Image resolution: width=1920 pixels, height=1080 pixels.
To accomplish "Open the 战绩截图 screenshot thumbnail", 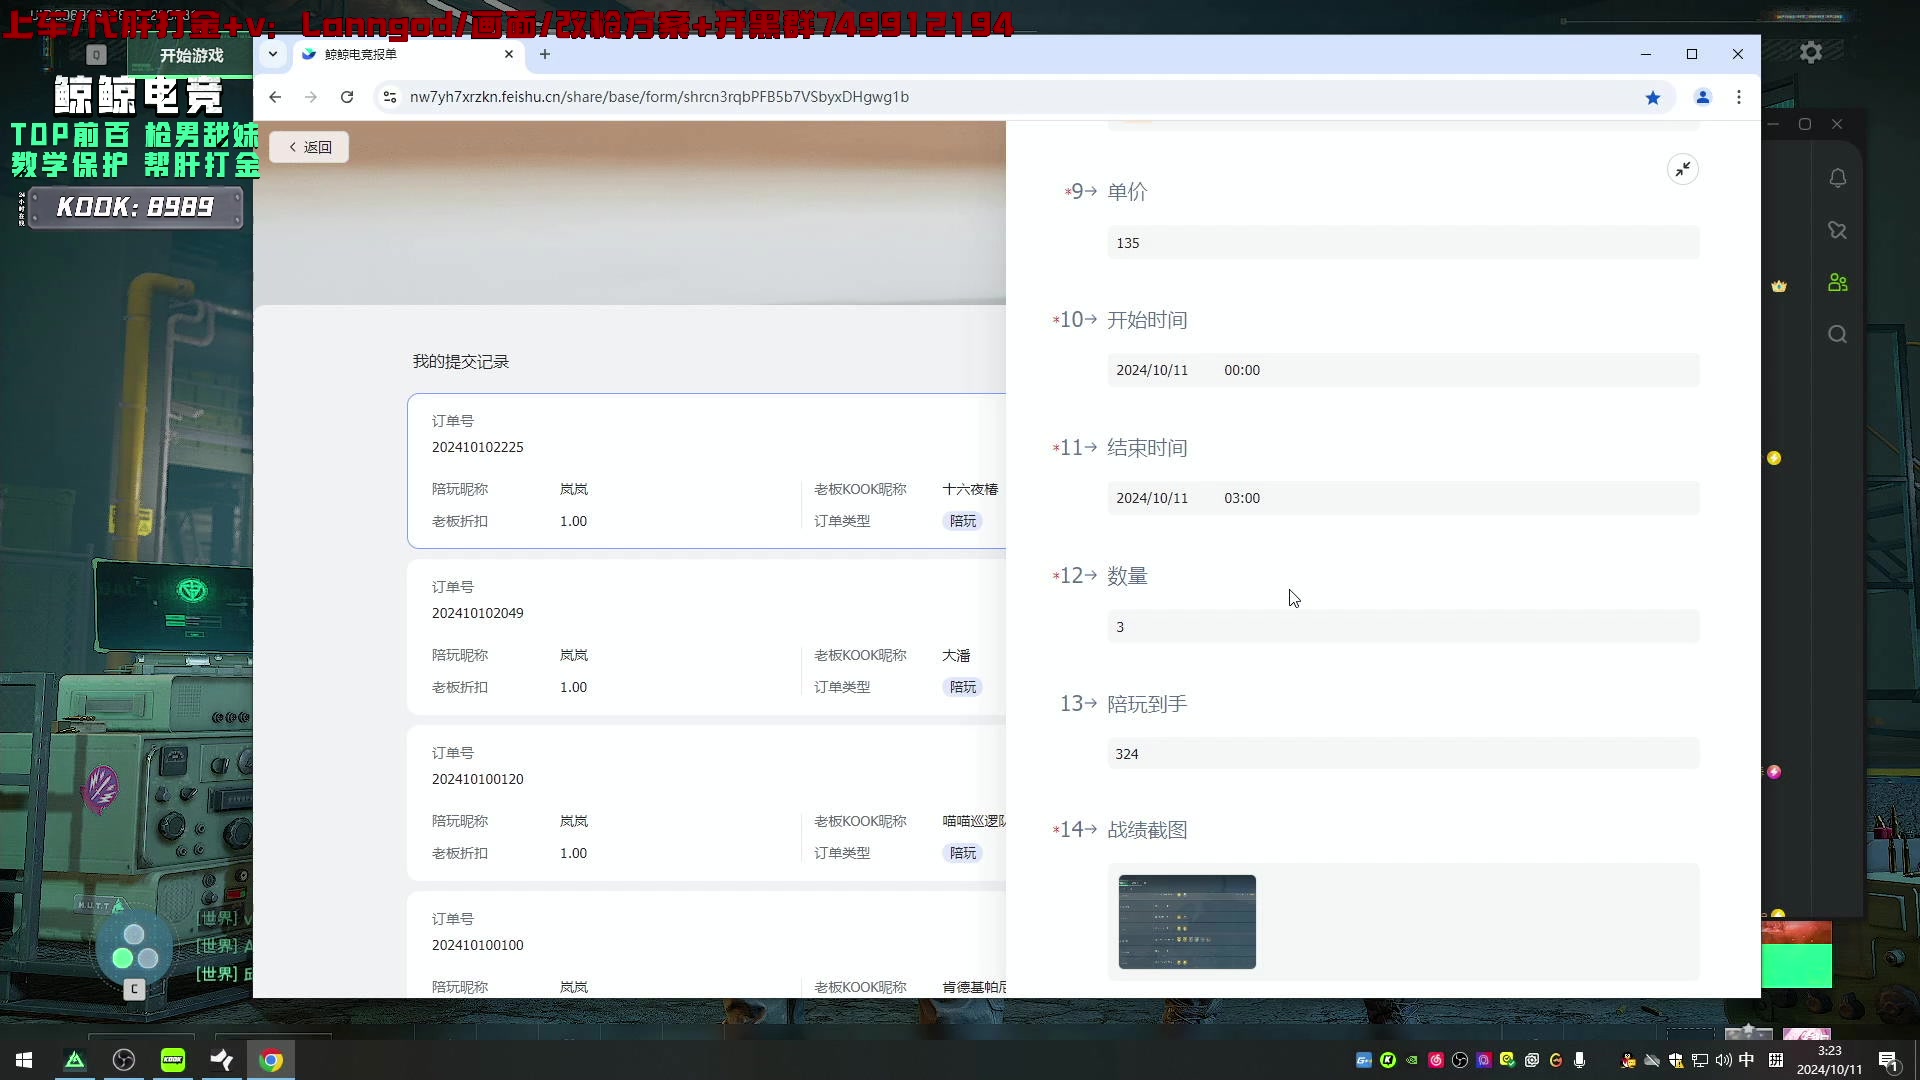I will [x=1187, y=922].
